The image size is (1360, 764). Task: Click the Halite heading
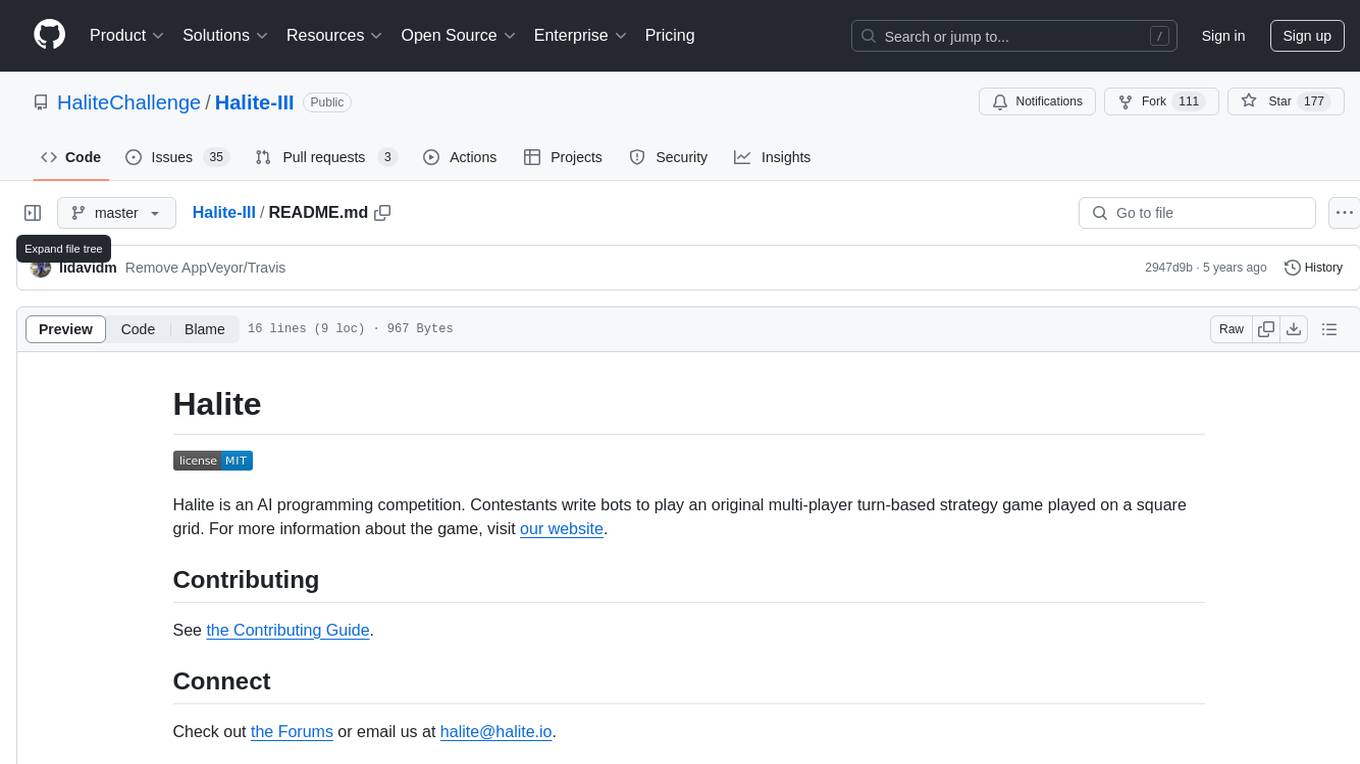click(217, 404)
